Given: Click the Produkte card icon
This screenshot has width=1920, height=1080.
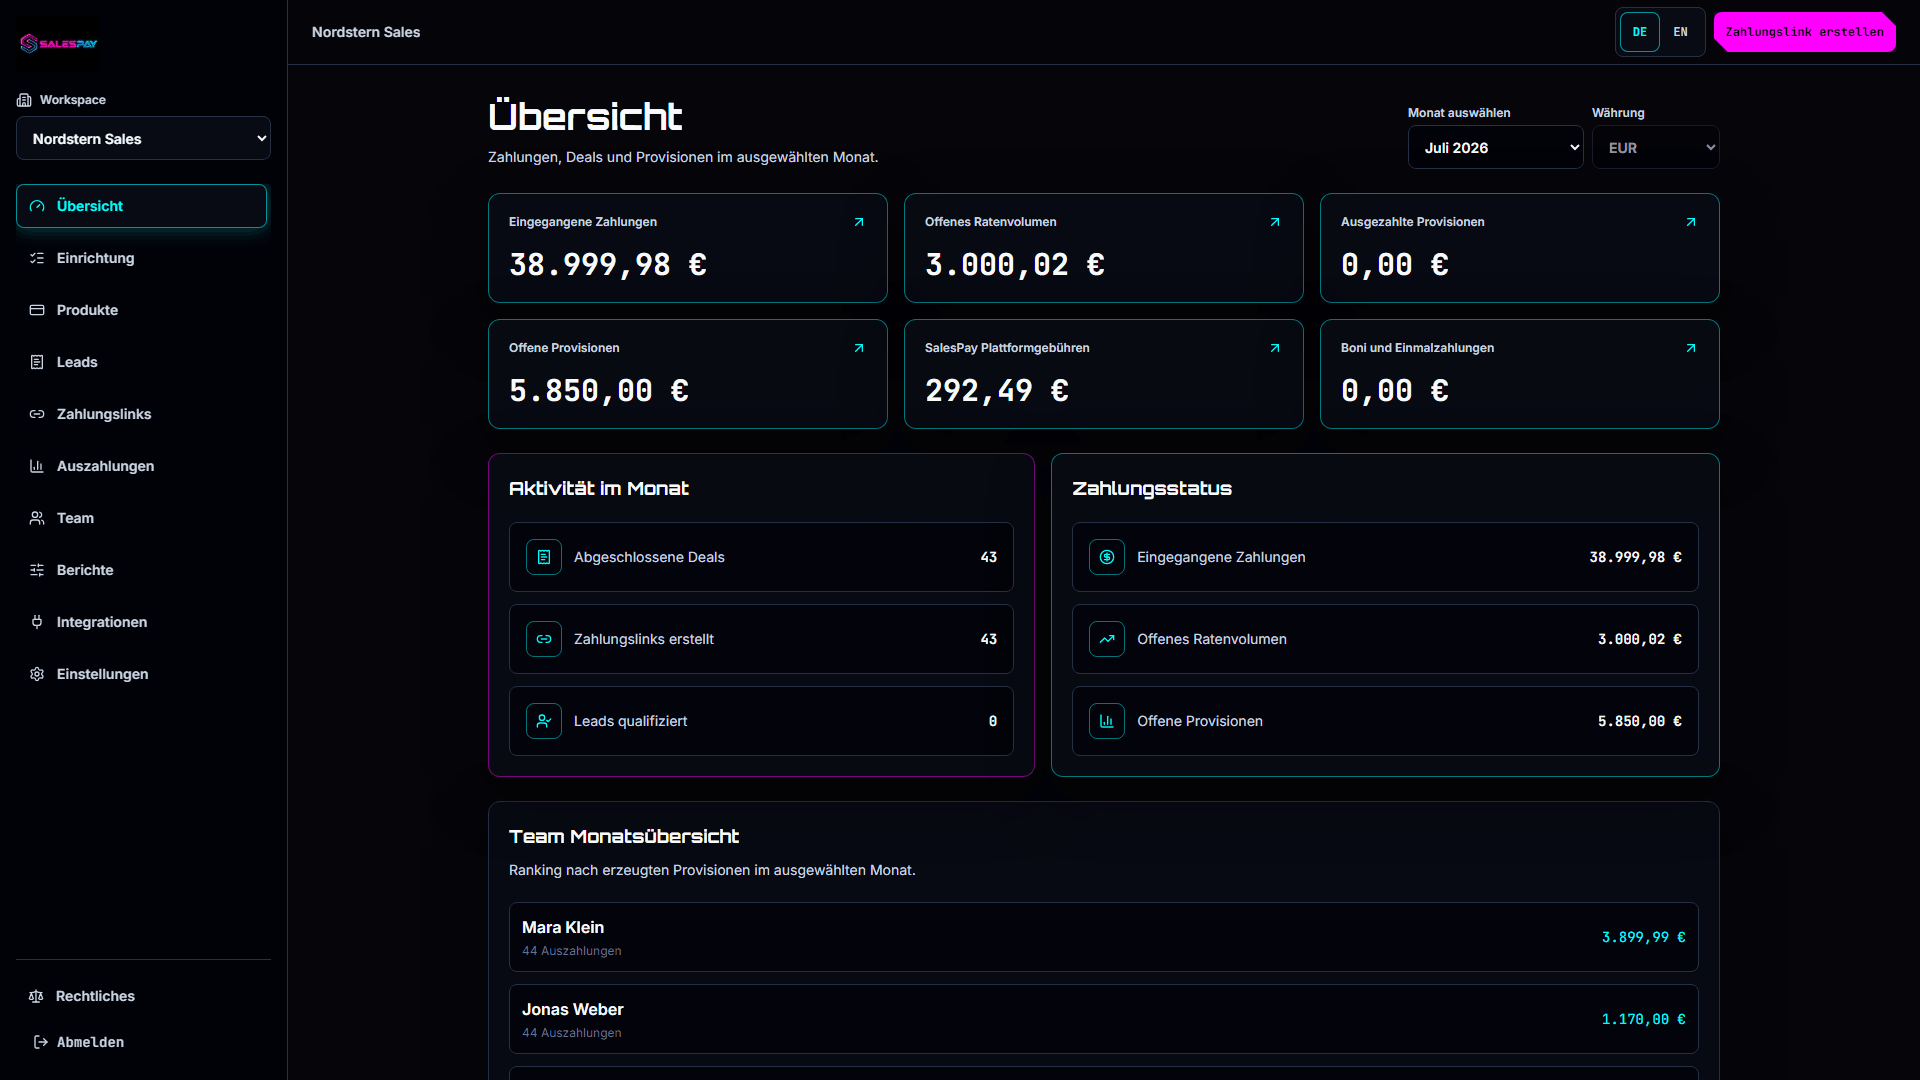Looking at the screenshot, I should 37,310.
